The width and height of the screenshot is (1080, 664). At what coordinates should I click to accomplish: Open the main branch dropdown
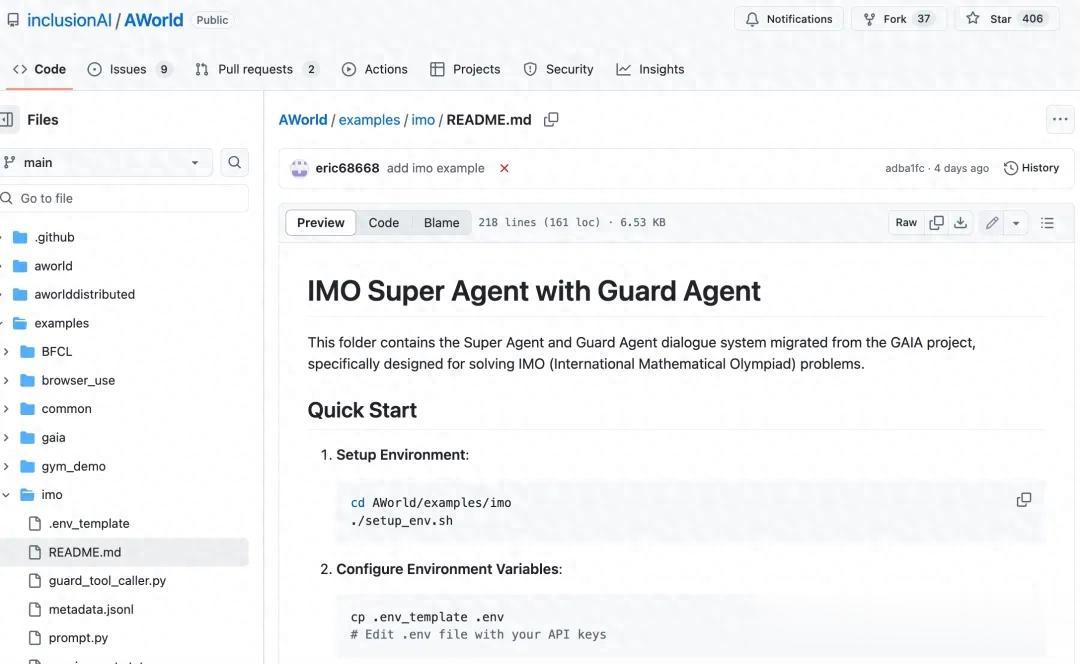[x=105, y=162]
